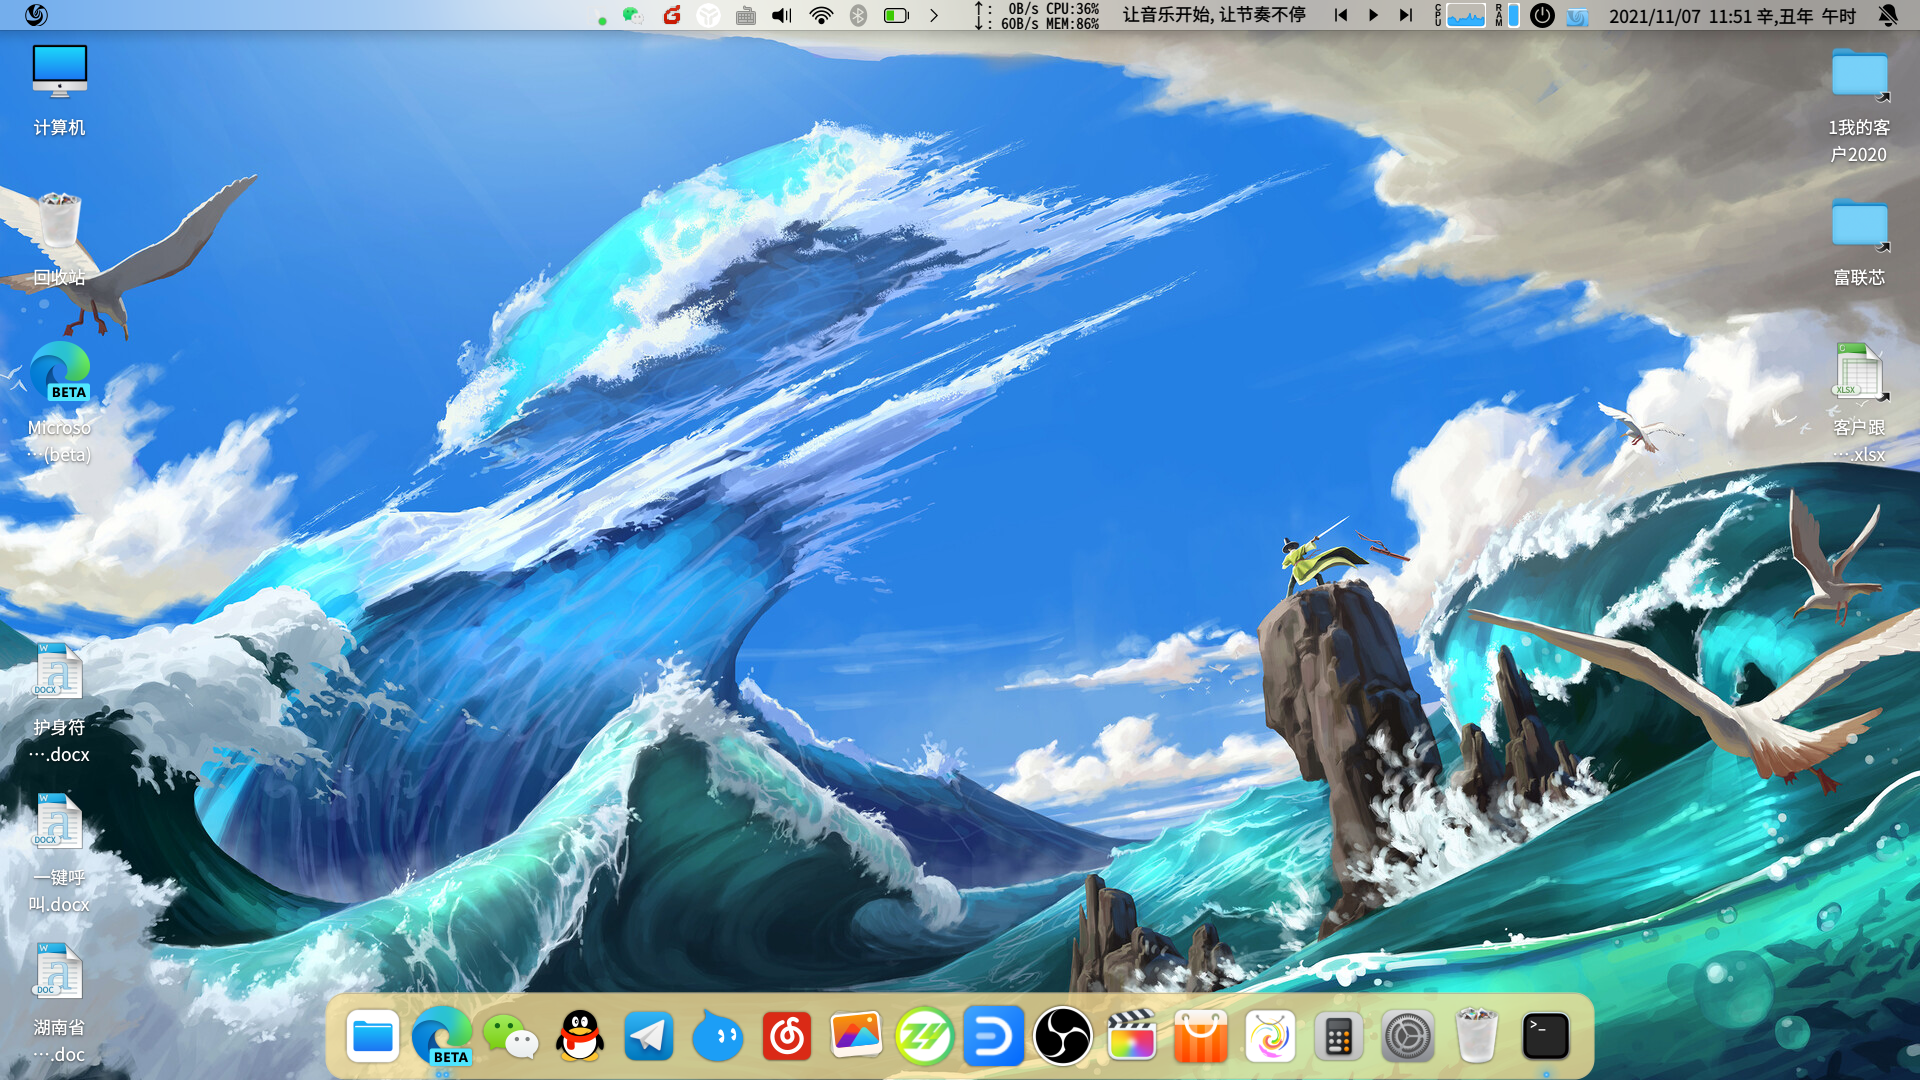1920x1080 pixels.
Task: Open NetEase Cloud Music dock icon
Action: tap(787, 1036)
